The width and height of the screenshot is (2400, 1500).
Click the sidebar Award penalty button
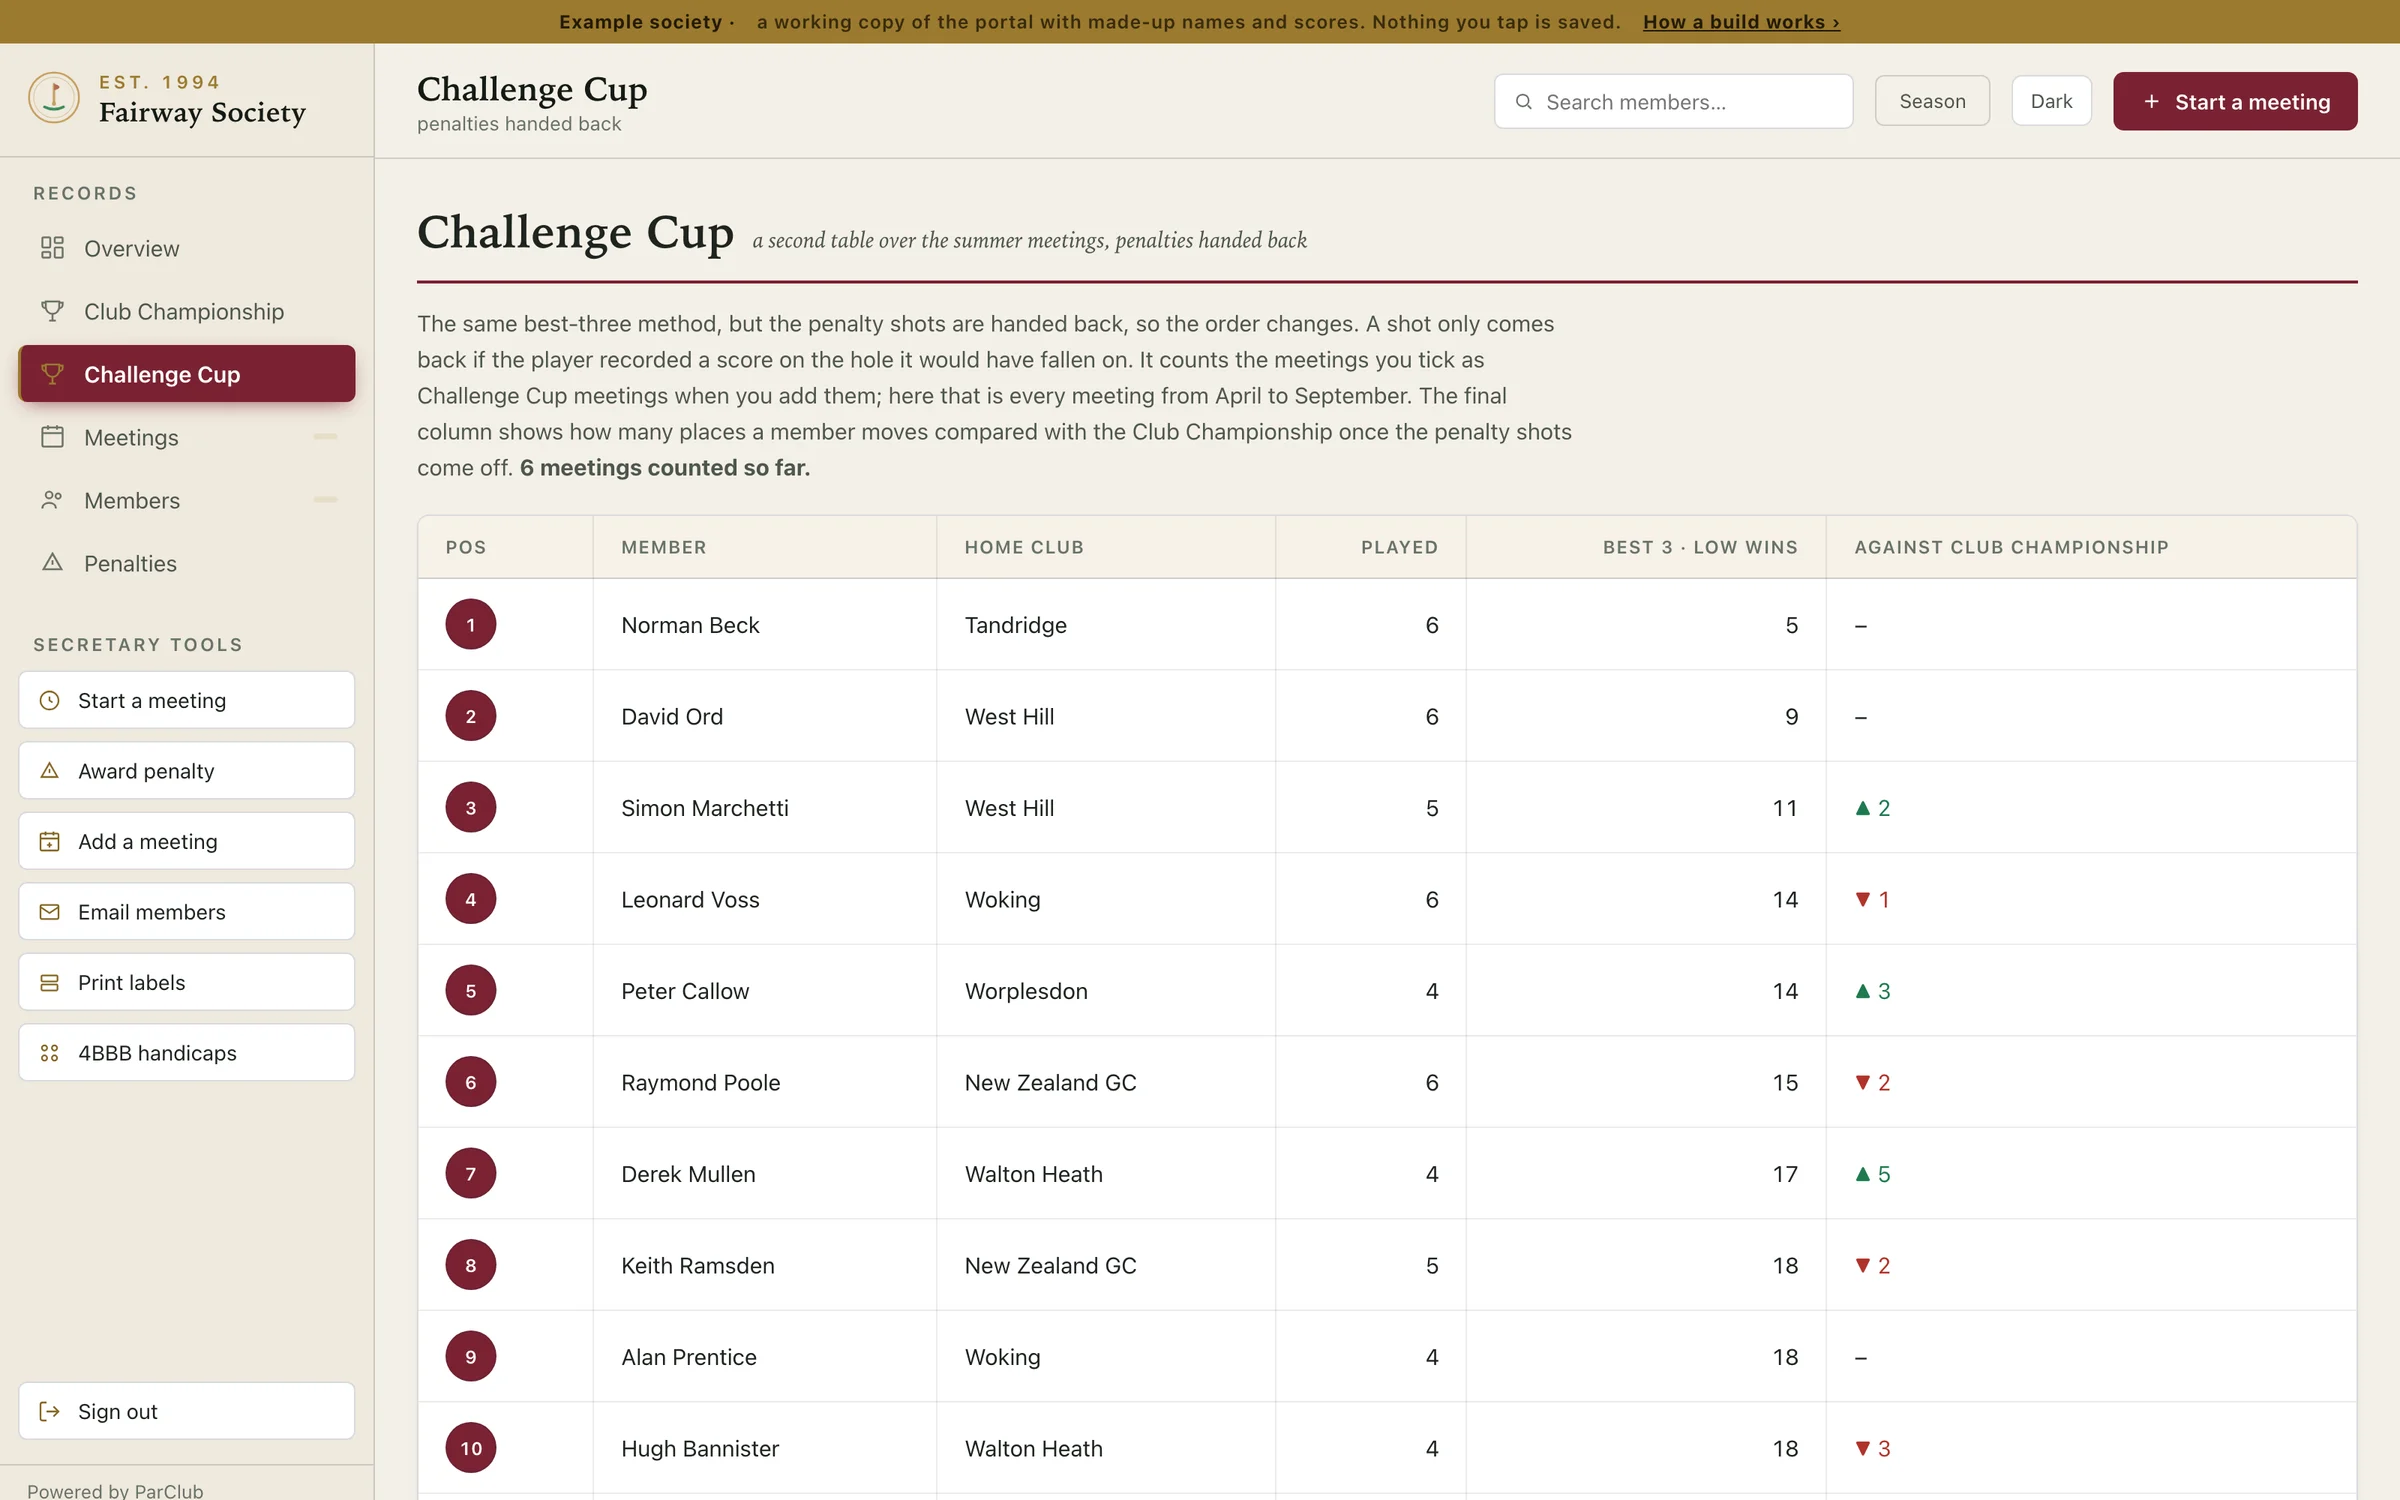click(x=187, y=771)
